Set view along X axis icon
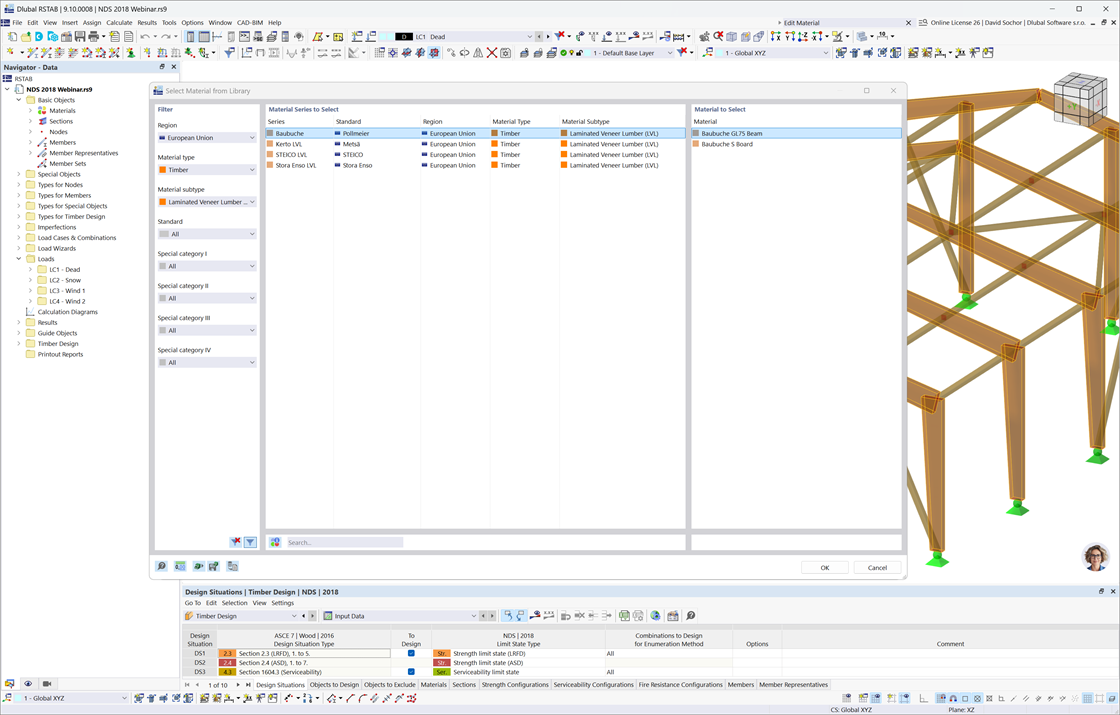 tap(775, 36)
